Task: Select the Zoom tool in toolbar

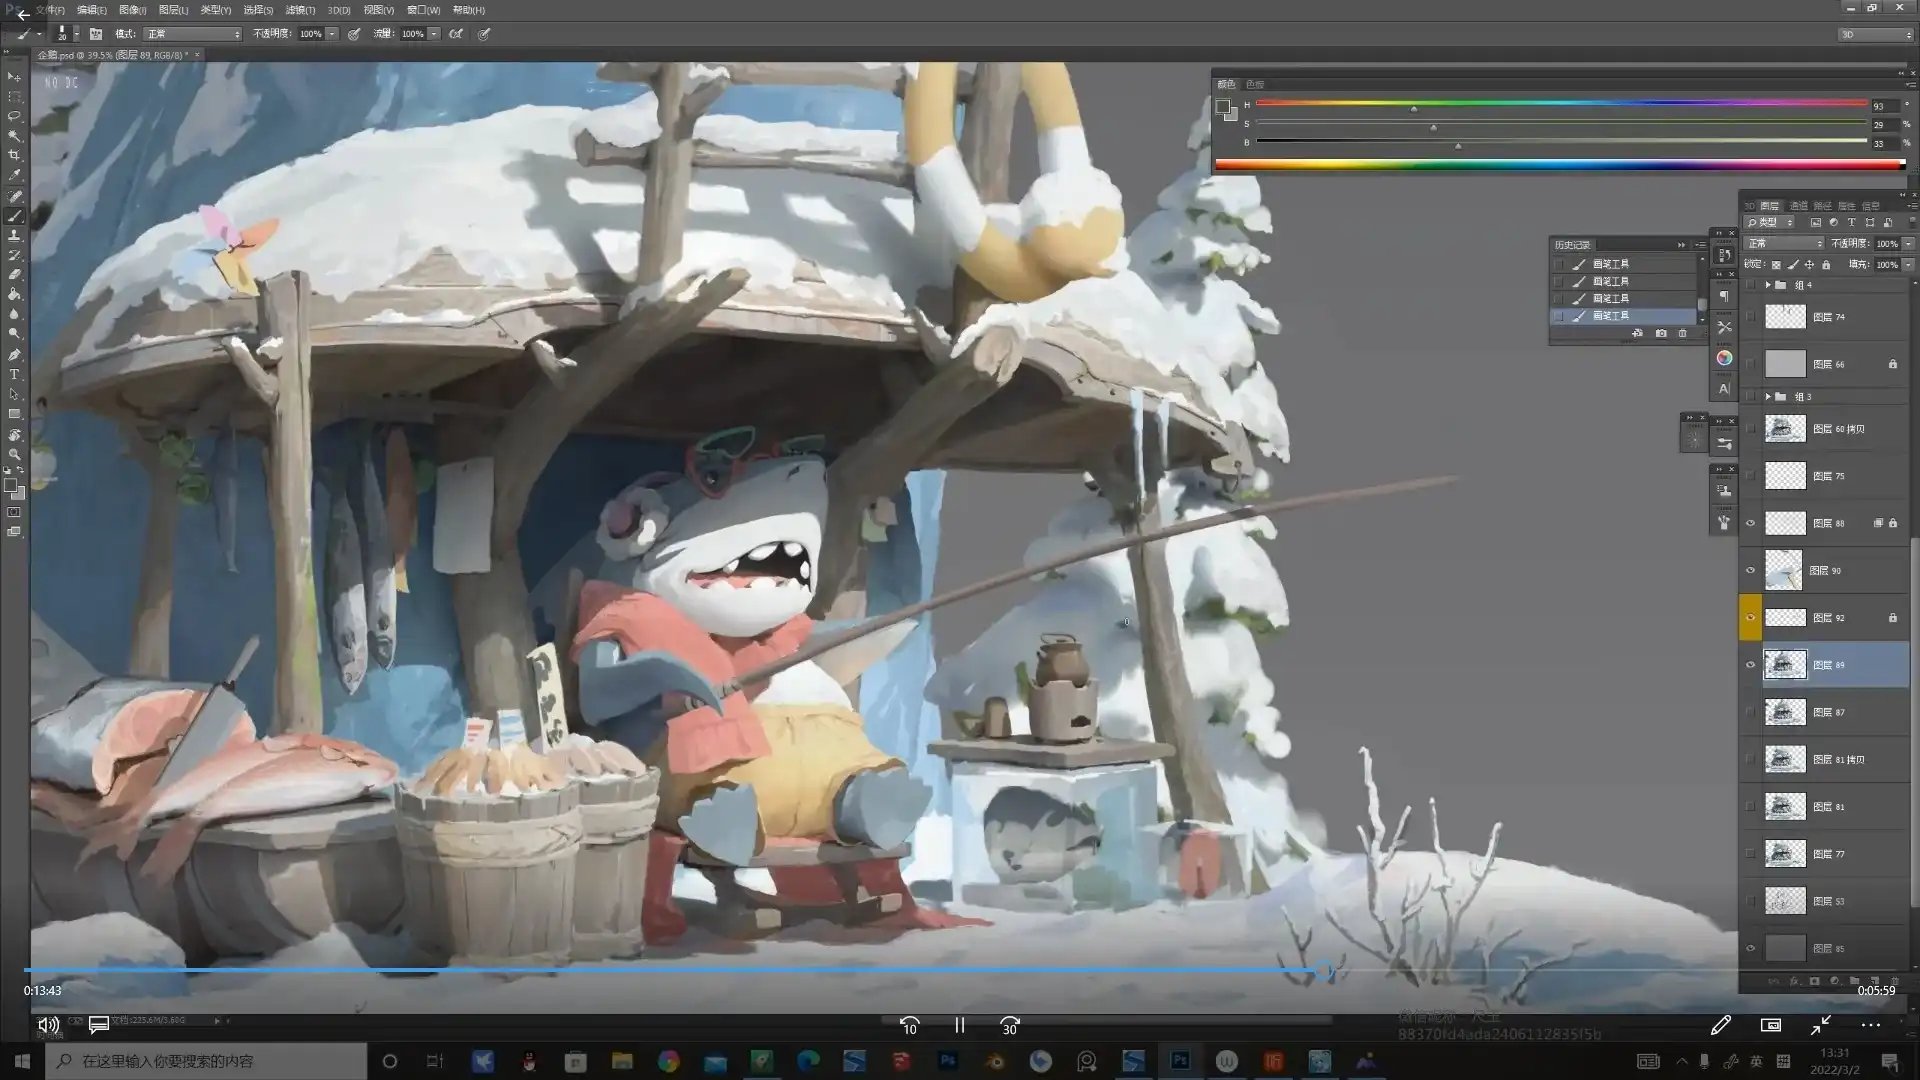Action: 14,454
